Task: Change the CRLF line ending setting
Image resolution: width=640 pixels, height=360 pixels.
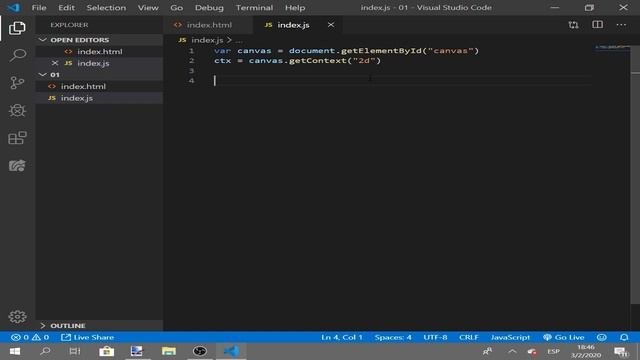Action: pos(469,338)
